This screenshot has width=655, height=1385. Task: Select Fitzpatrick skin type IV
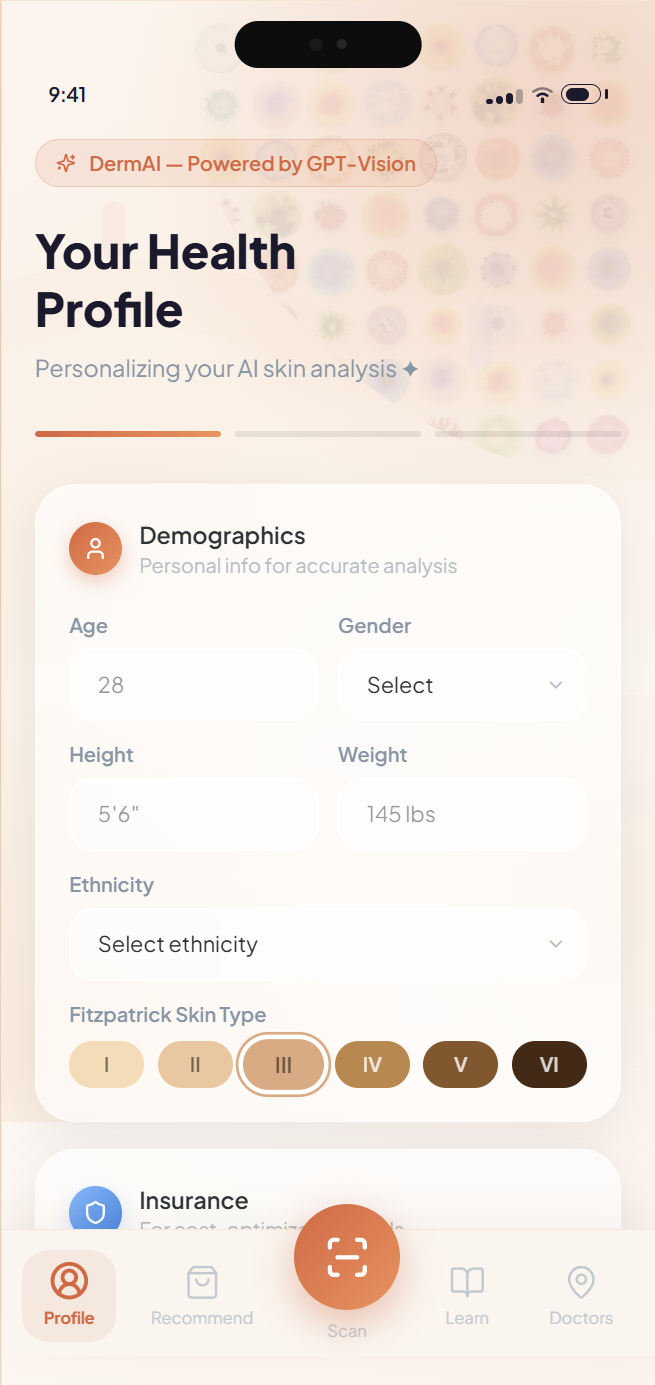[372, 1065]
